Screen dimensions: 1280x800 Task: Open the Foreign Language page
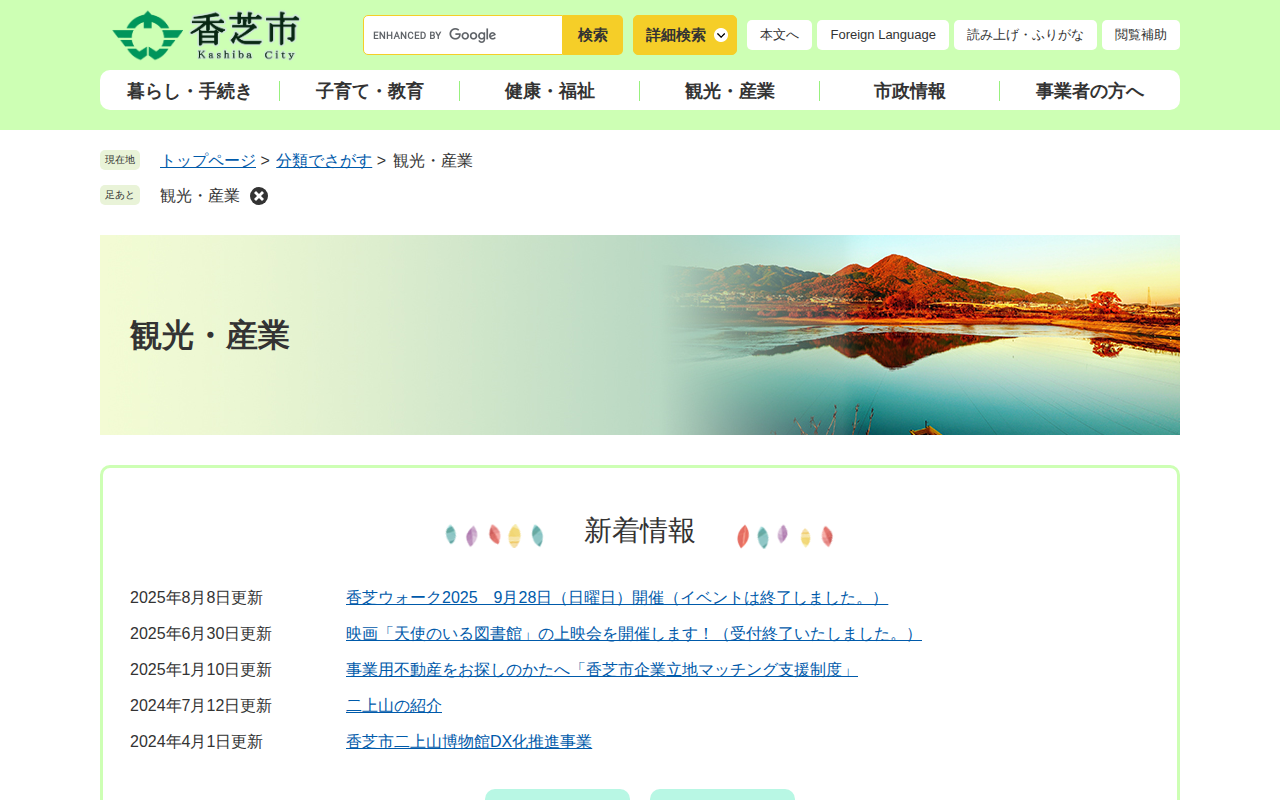883,35
